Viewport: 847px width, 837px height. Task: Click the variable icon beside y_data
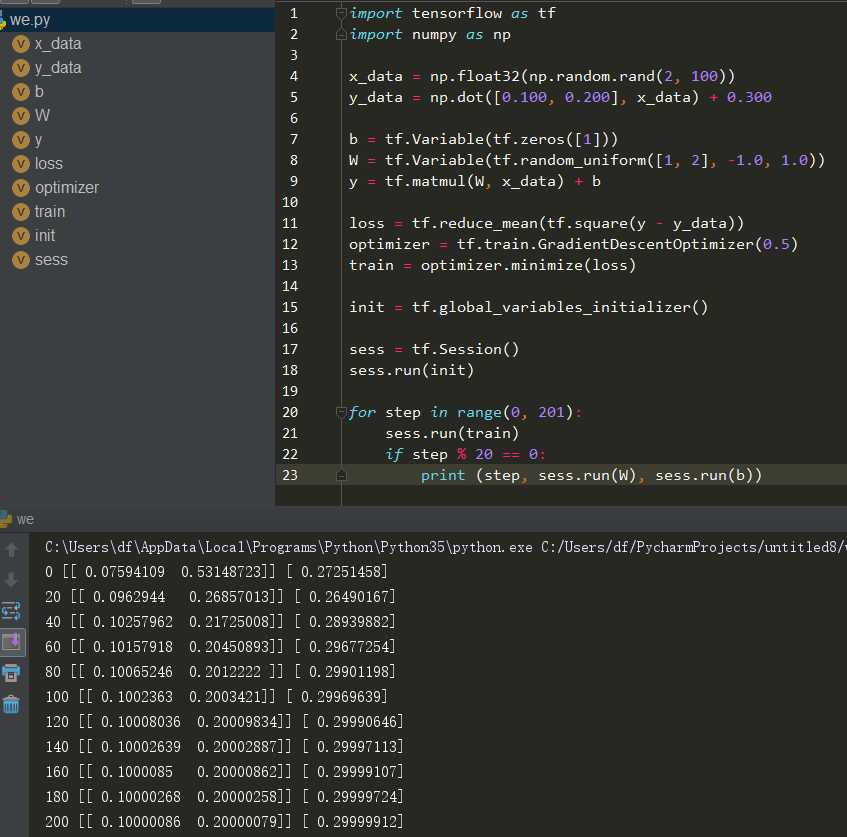click(21, 68)
